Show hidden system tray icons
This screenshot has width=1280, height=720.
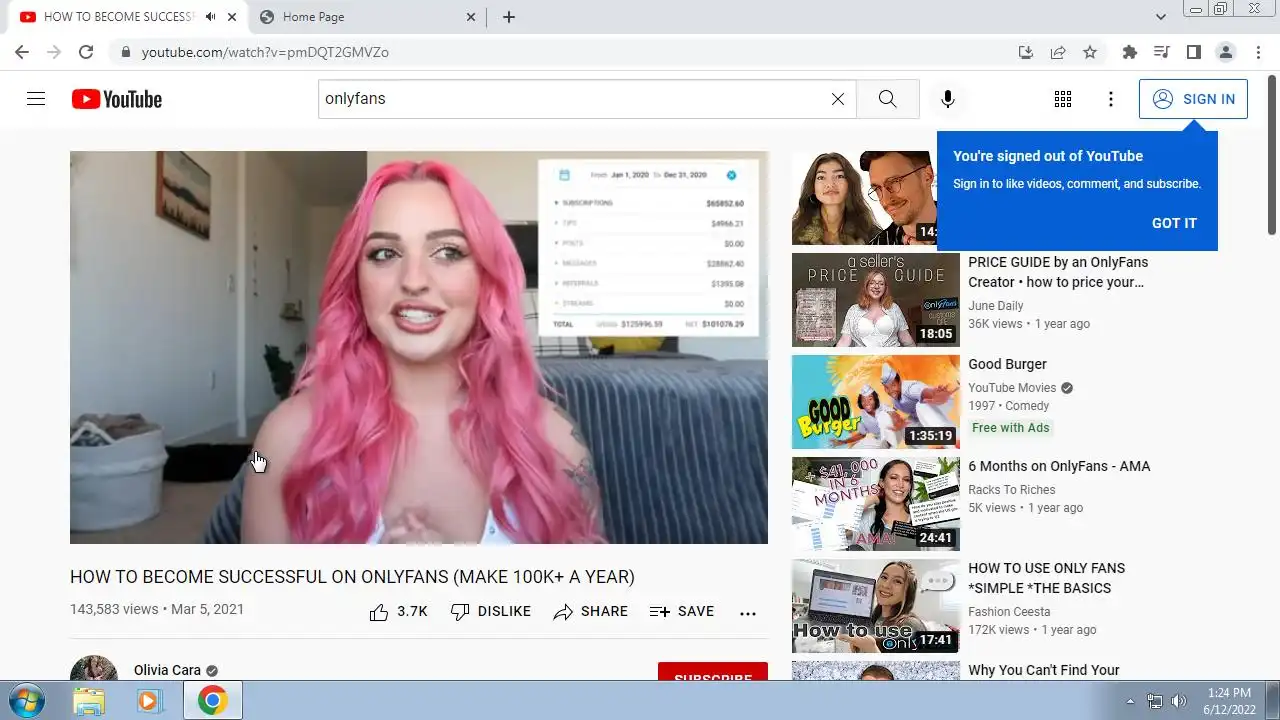pyautogui.click(x=1130, y=701)
